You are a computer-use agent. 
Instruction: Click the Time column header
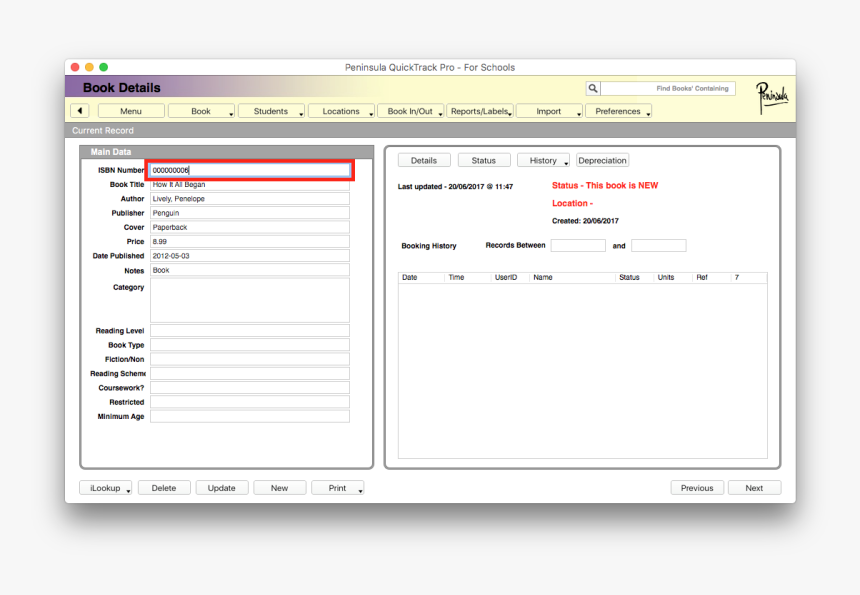(x=468, y=277)
